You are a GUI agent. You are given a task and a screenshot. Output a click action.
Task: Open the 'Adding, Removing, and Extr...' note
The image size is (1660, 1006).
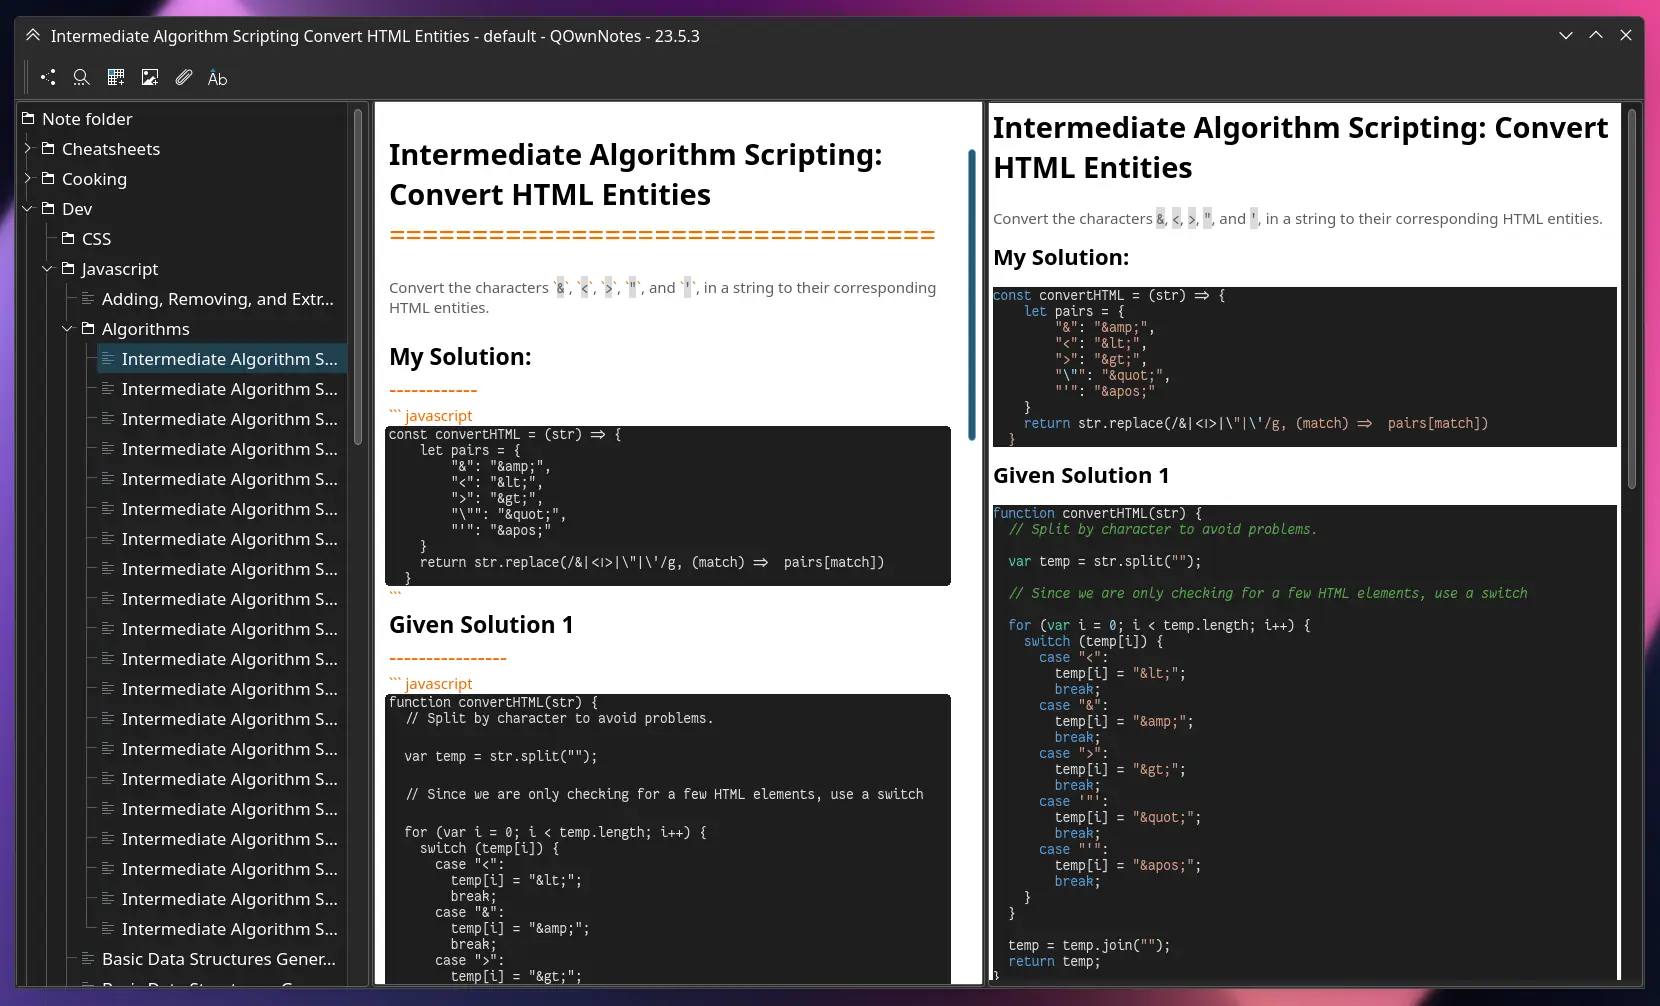[x=217, y=299]
